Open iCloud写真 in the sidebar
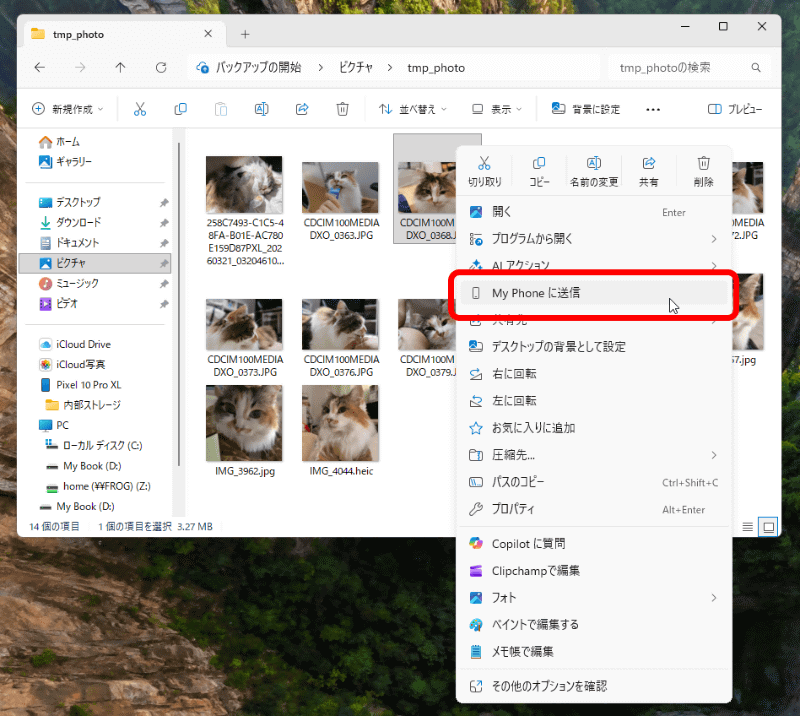This screenshot has height=716, width=800. coord(95,364)
